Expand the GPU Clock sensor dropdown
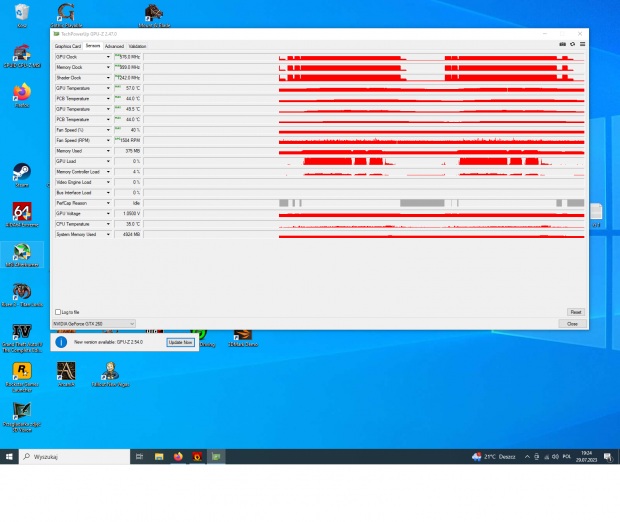This screenshot has height=522, width=620. click(x=108, y=57)
